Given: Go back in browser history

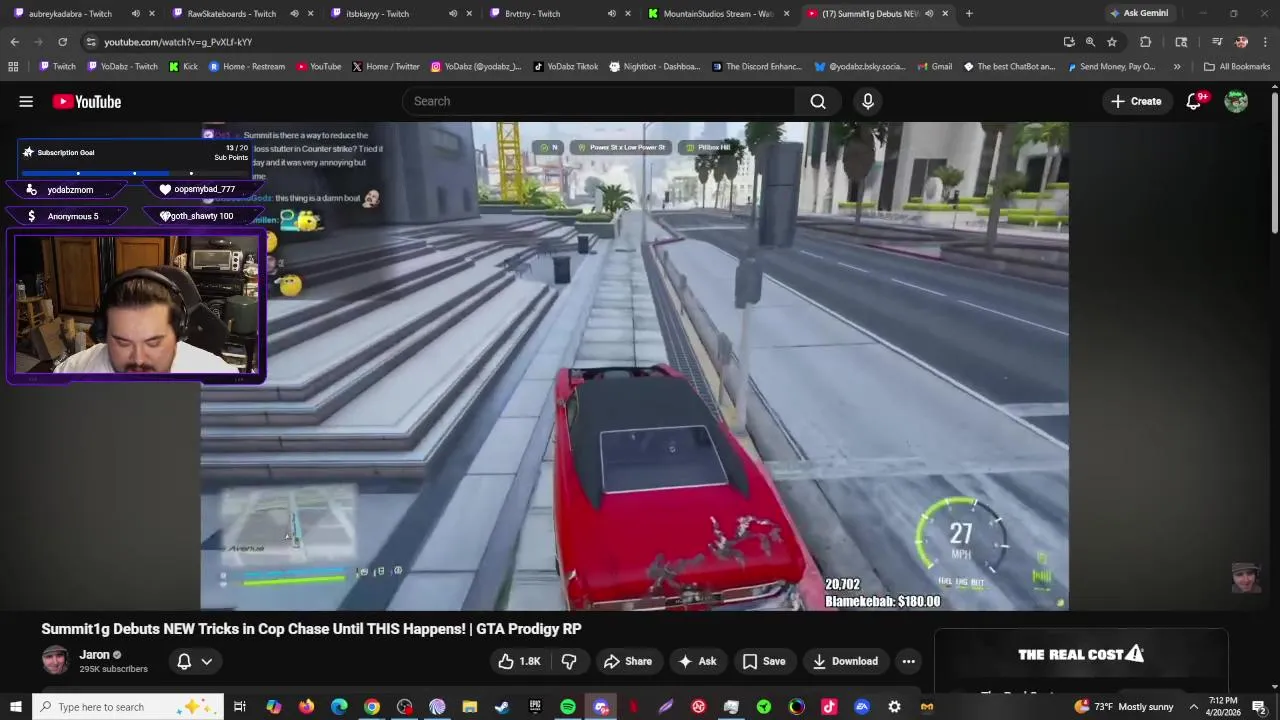Looking at the screenshot, I should coord(14,42).
